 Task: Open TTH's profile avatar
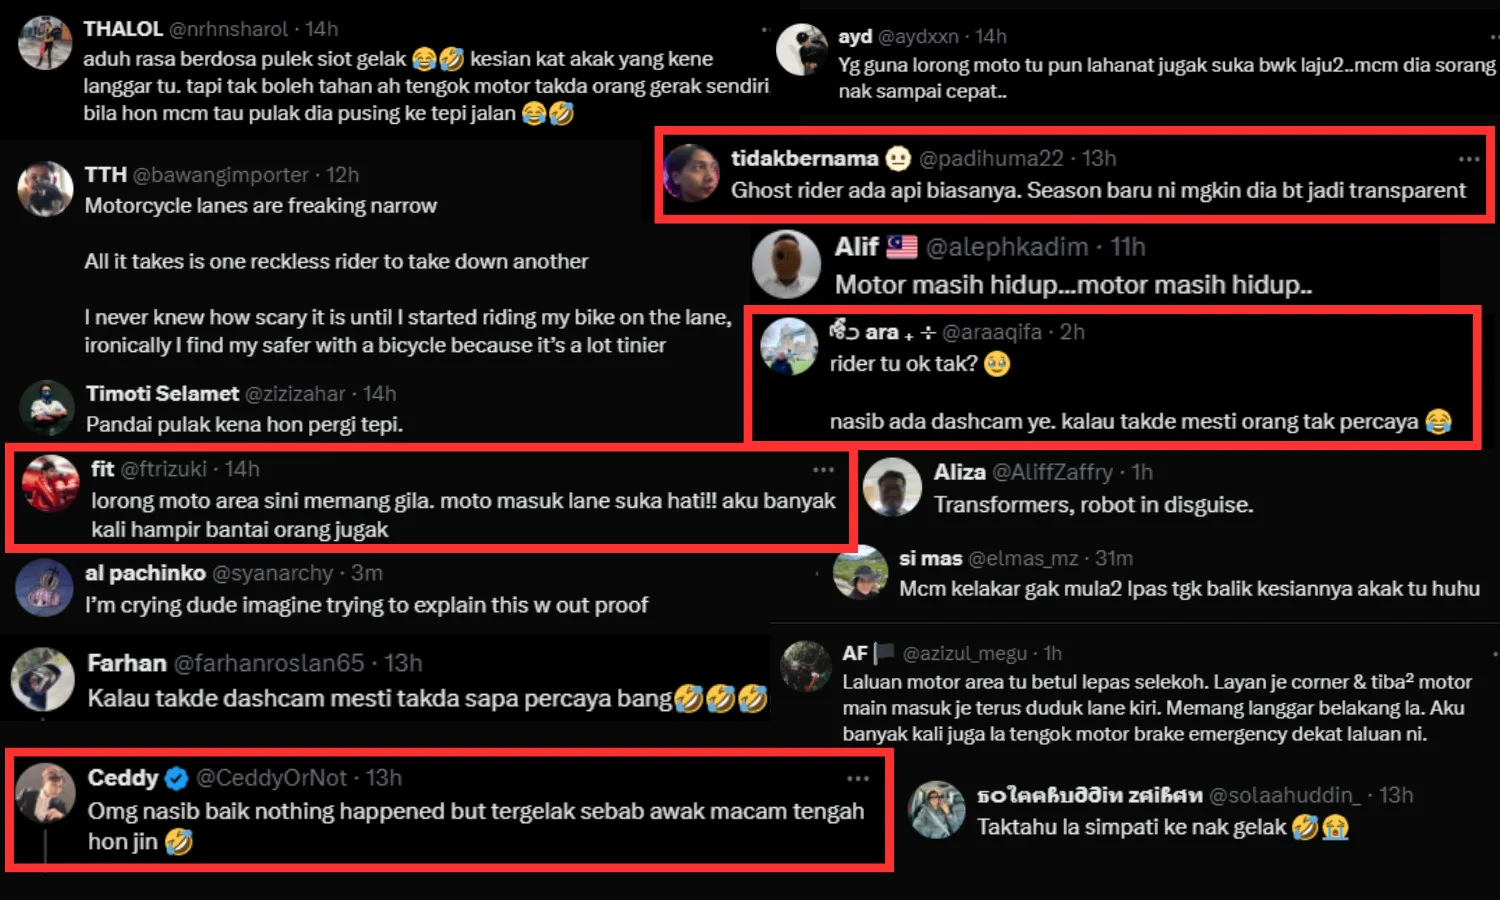tap(45, 188)
